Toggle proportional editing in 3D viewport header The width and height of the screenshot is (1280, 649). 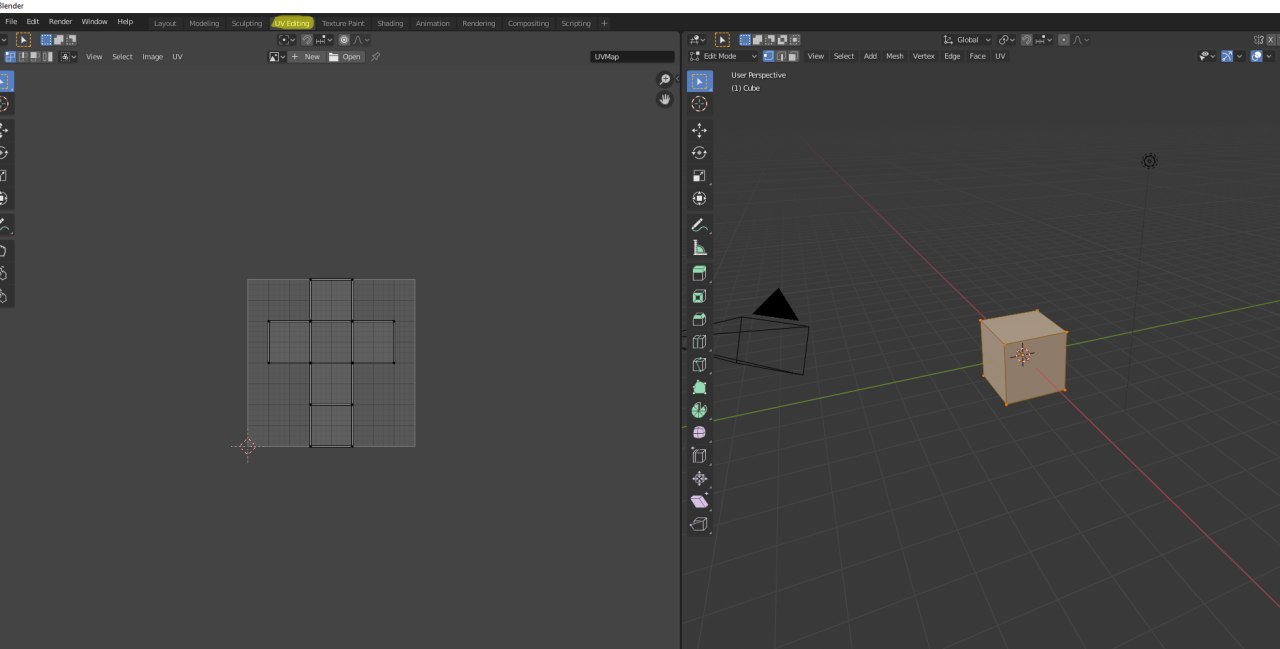1064,40
